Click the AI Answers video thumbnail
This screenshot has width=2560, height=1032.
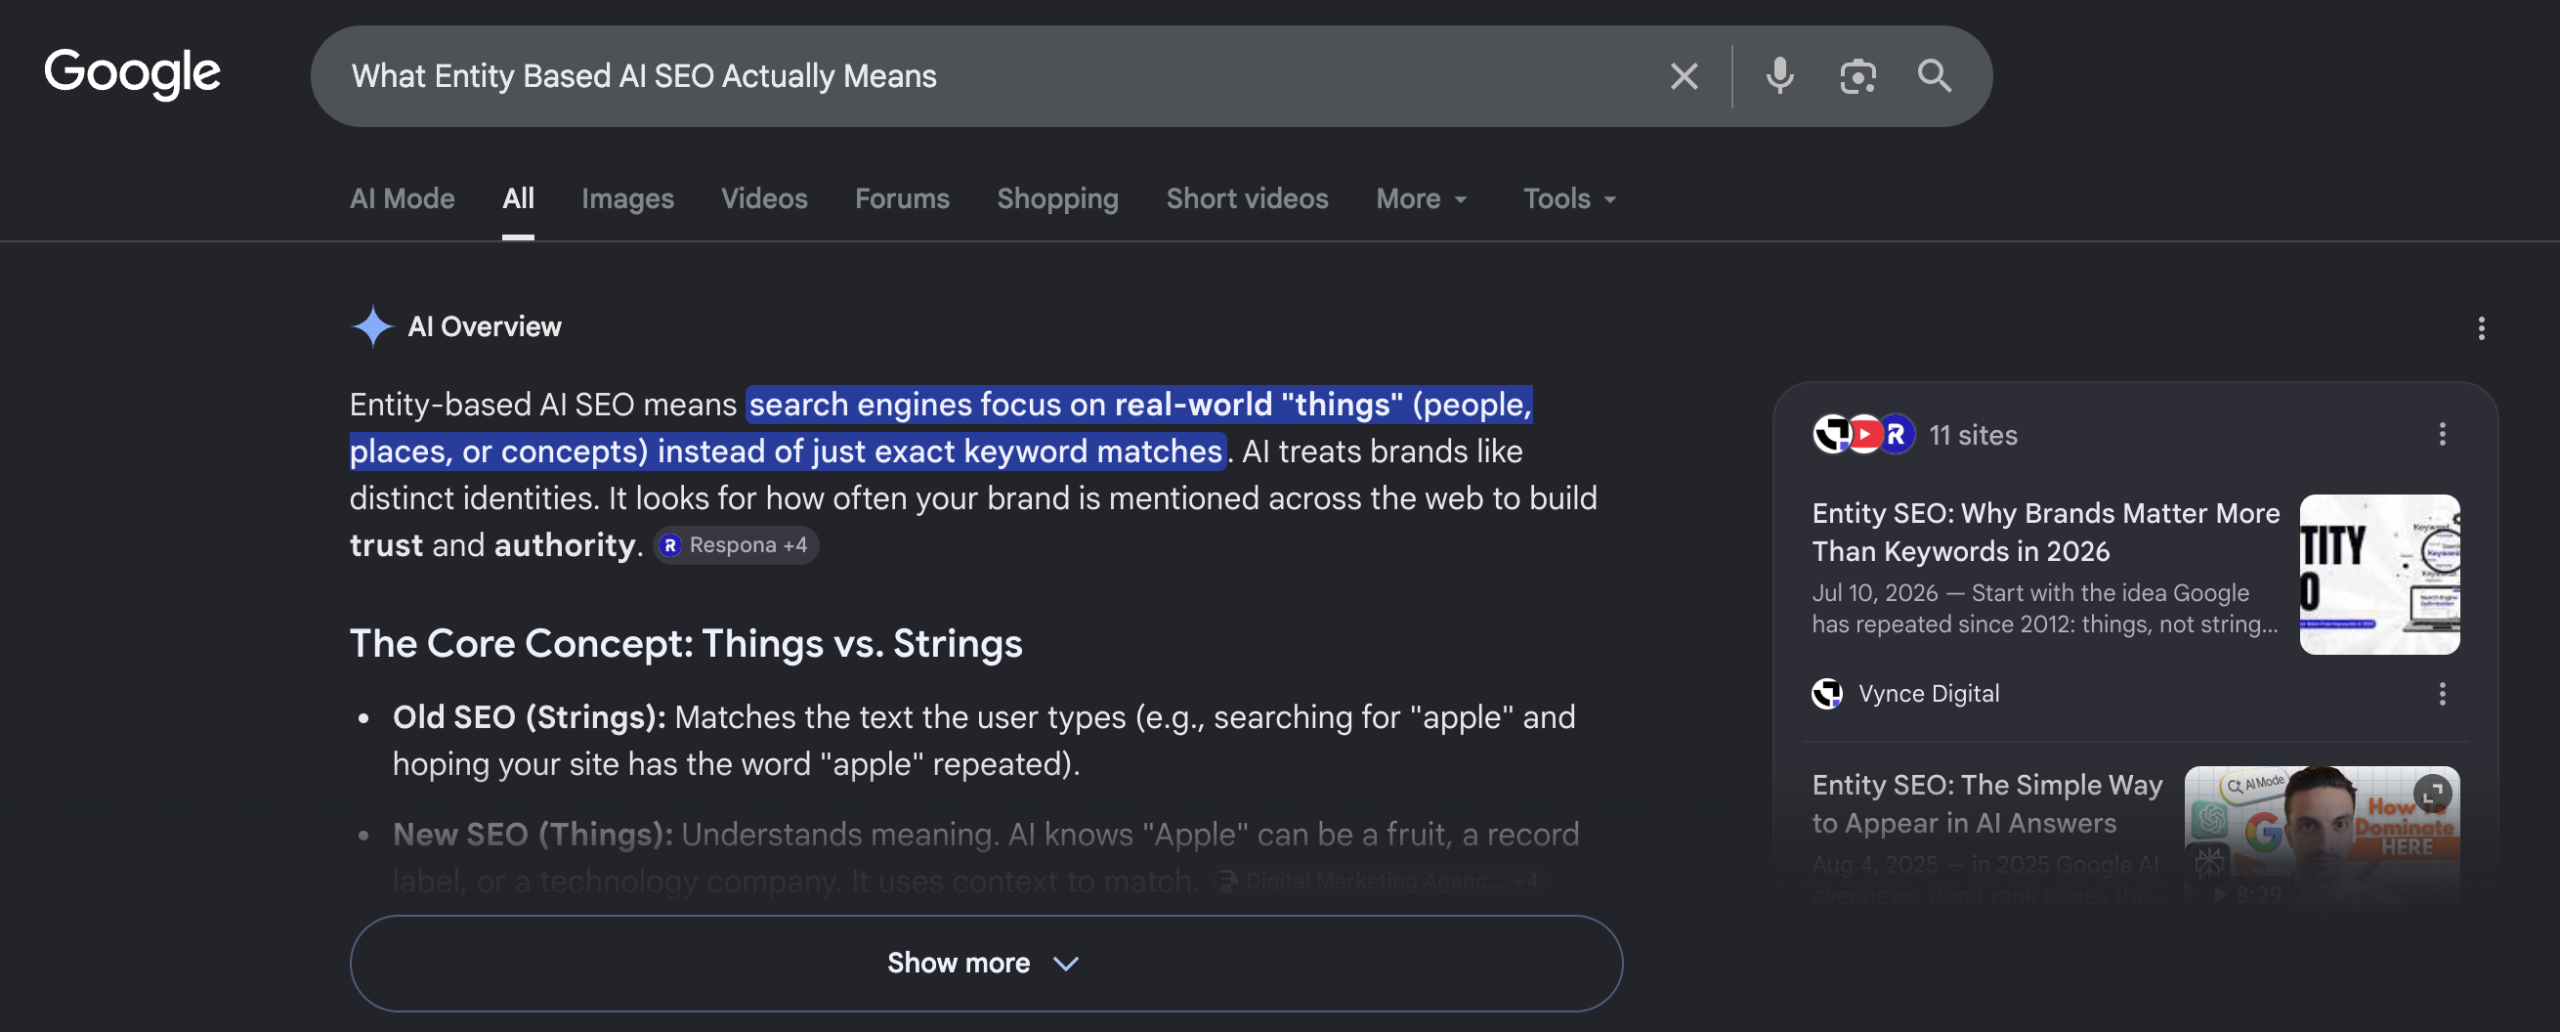coord(2322,836)
